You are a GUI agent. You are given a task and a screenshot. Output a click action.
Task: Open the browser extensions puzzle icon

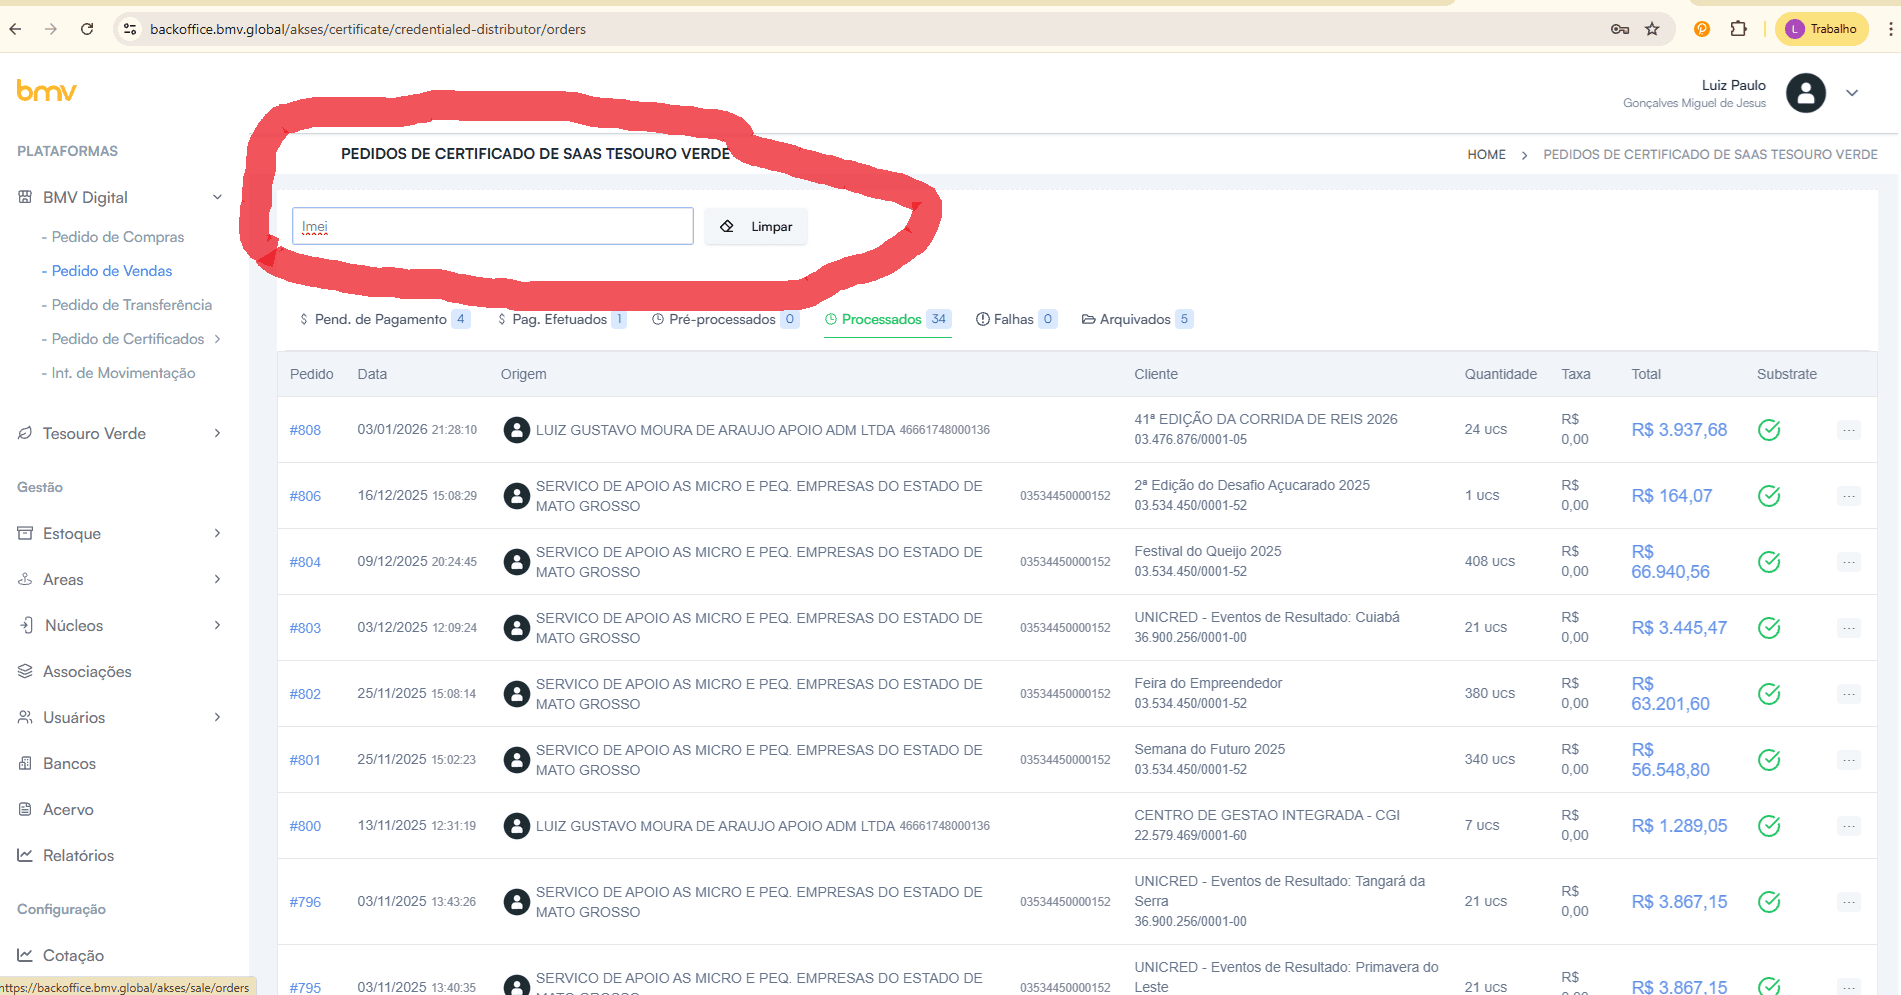pos(1738,29)
